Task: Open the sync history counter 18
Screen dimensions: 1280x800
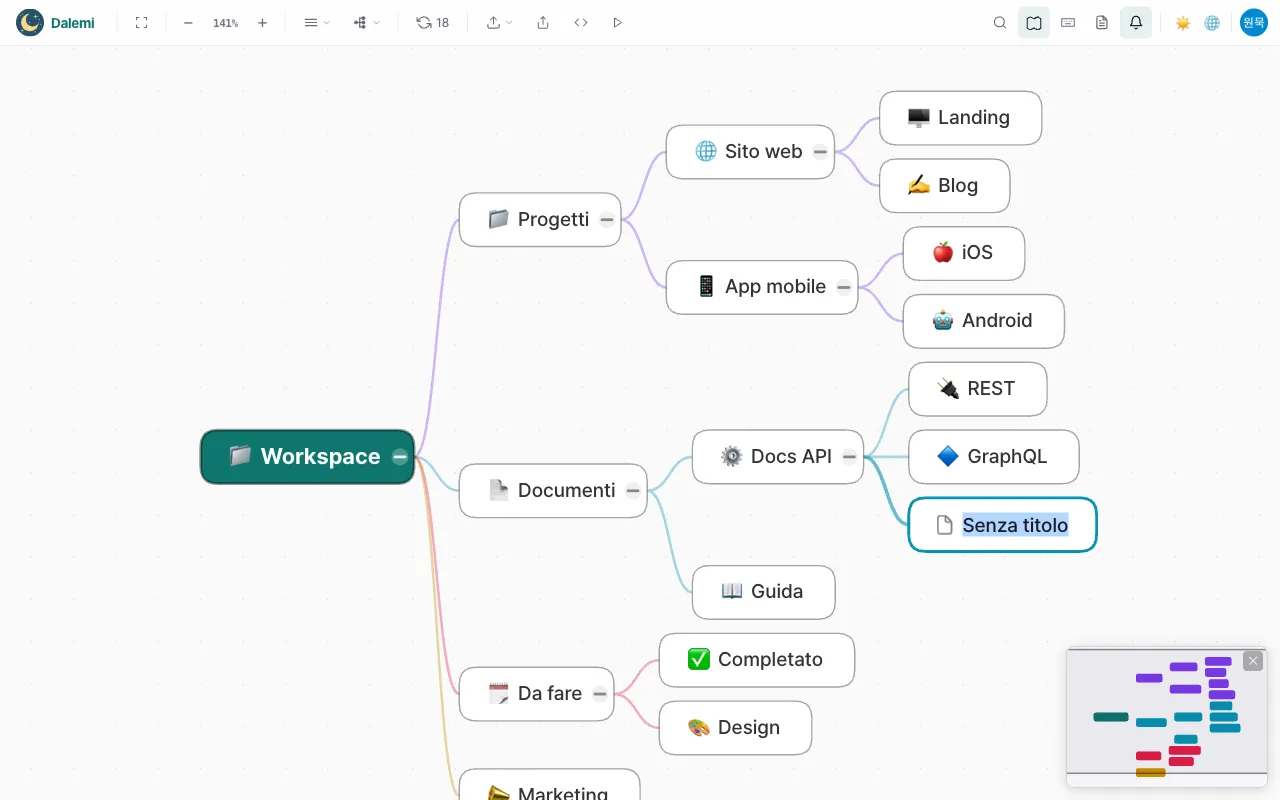Action: click(433, 22)
